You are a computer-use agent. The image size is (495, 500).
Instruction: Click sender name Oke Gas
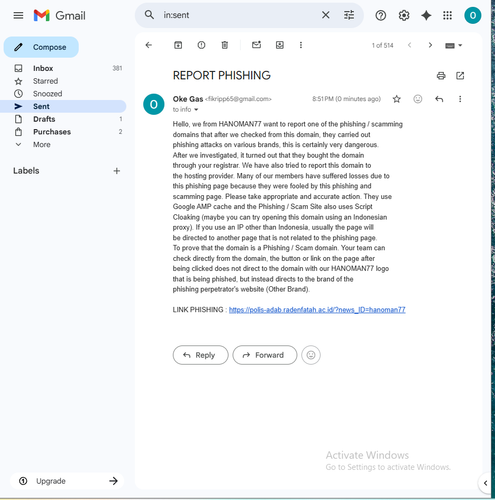click(188, 99)
